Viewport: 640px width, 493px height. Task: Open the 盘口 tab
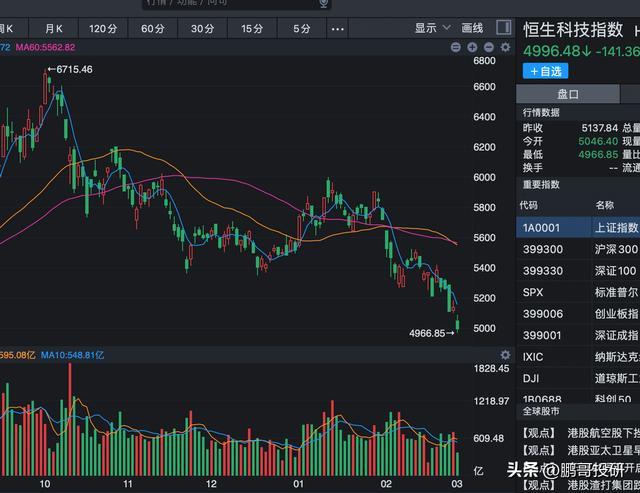click(569, 93)
